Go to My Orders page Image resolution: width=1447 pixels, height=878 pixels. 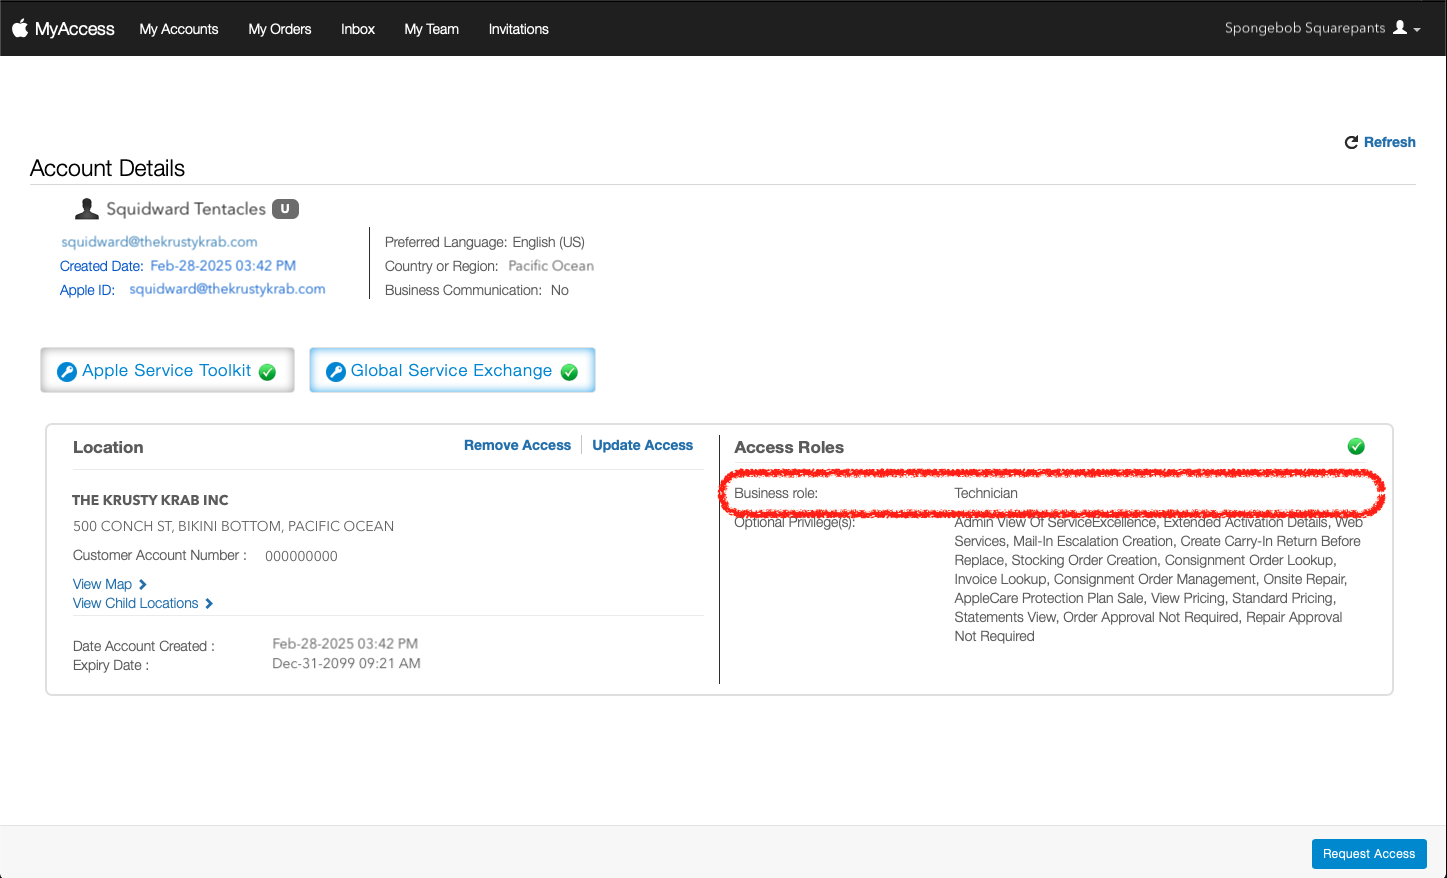point(280,29)
